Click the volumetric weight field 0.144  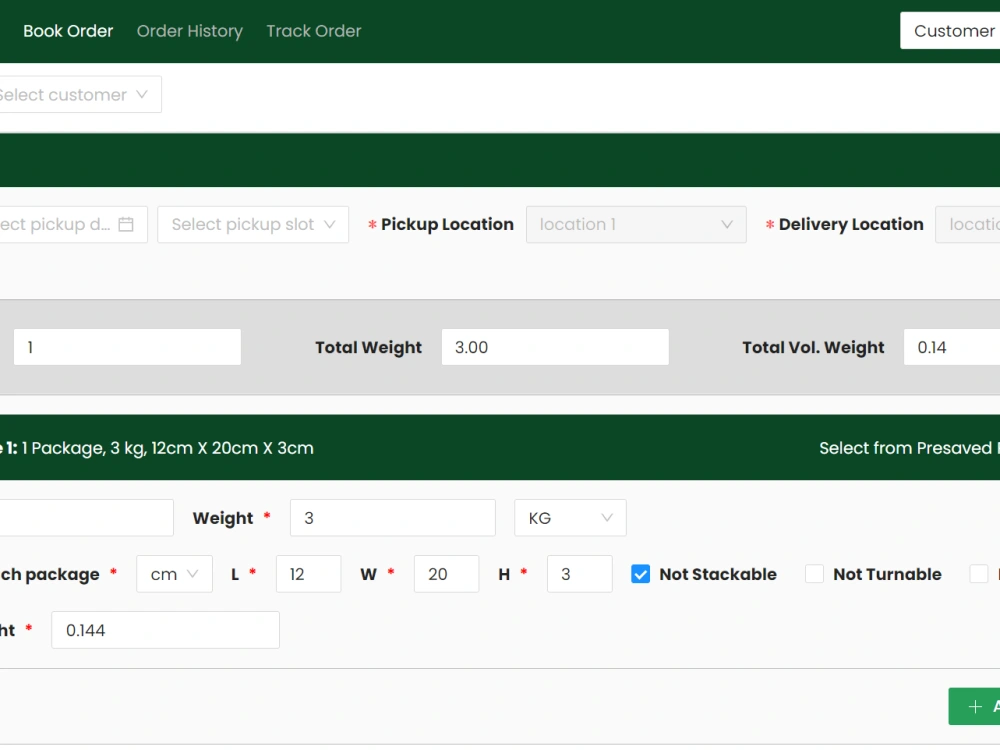(x=165, y=630)
